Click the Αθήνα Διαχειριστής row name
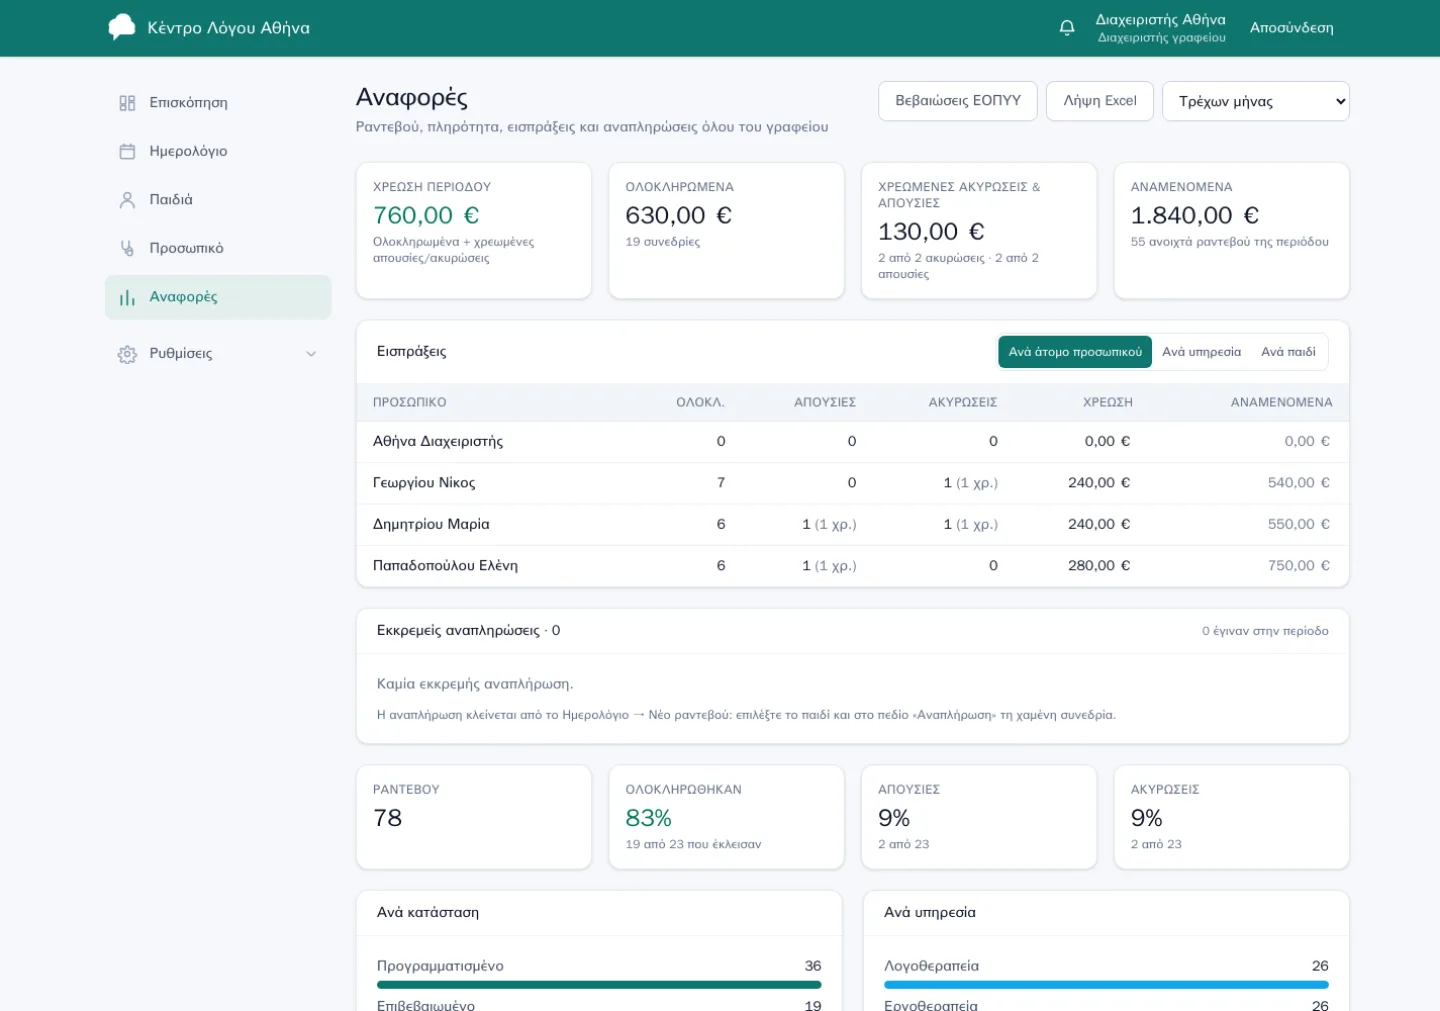The width and height of the screenshot is (1440, 1011). pos(438,442)
